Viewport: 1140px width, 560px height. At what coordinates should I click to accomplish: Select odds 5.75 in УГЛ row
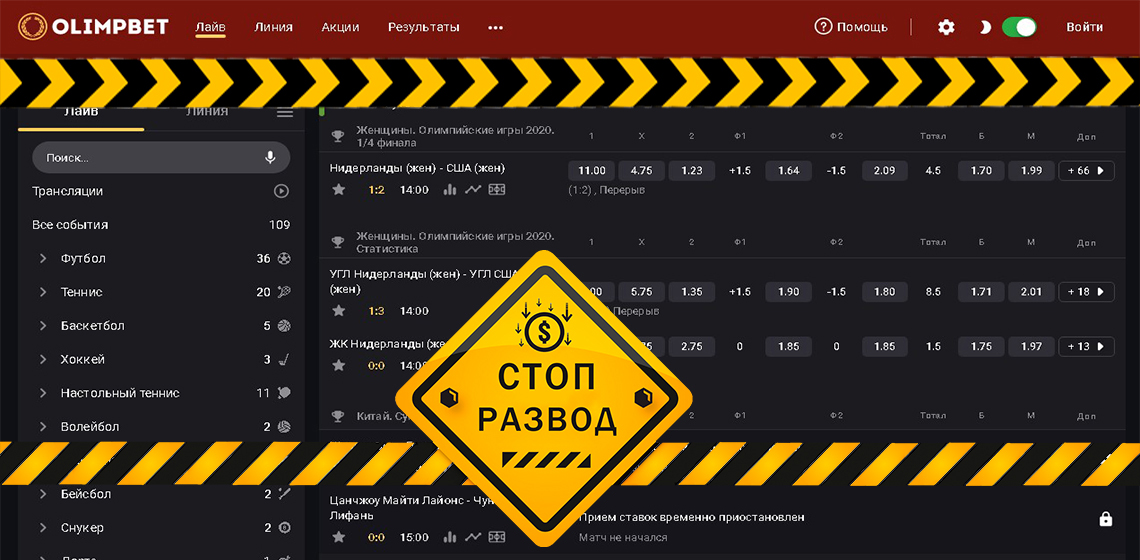(641, 292)
